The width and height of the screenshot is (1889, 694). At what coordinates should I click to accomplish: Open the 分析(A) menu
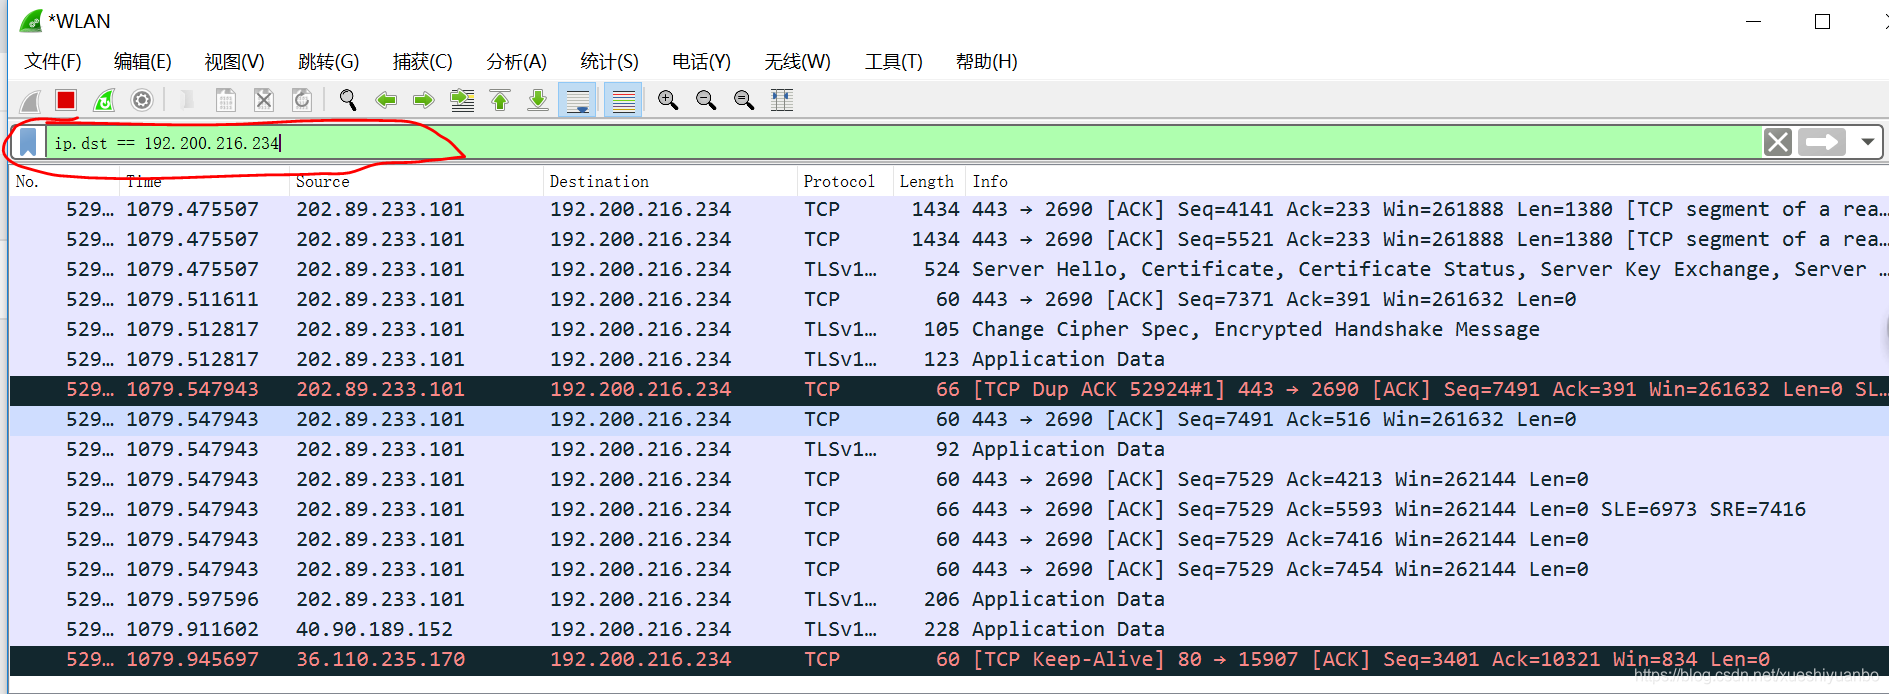click(x=516, y=62)
